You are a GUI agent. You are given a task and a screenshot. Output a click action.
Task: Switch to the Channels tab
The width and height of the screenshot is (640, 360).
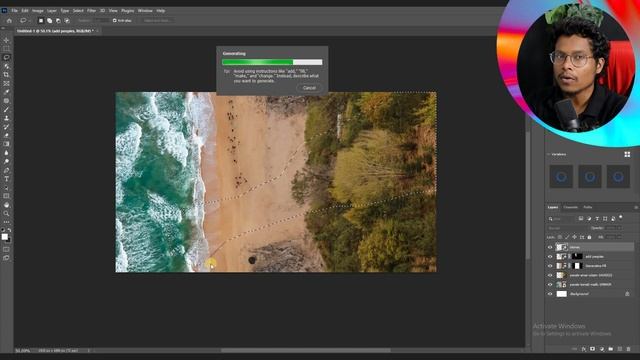click(x=570, y=207)
